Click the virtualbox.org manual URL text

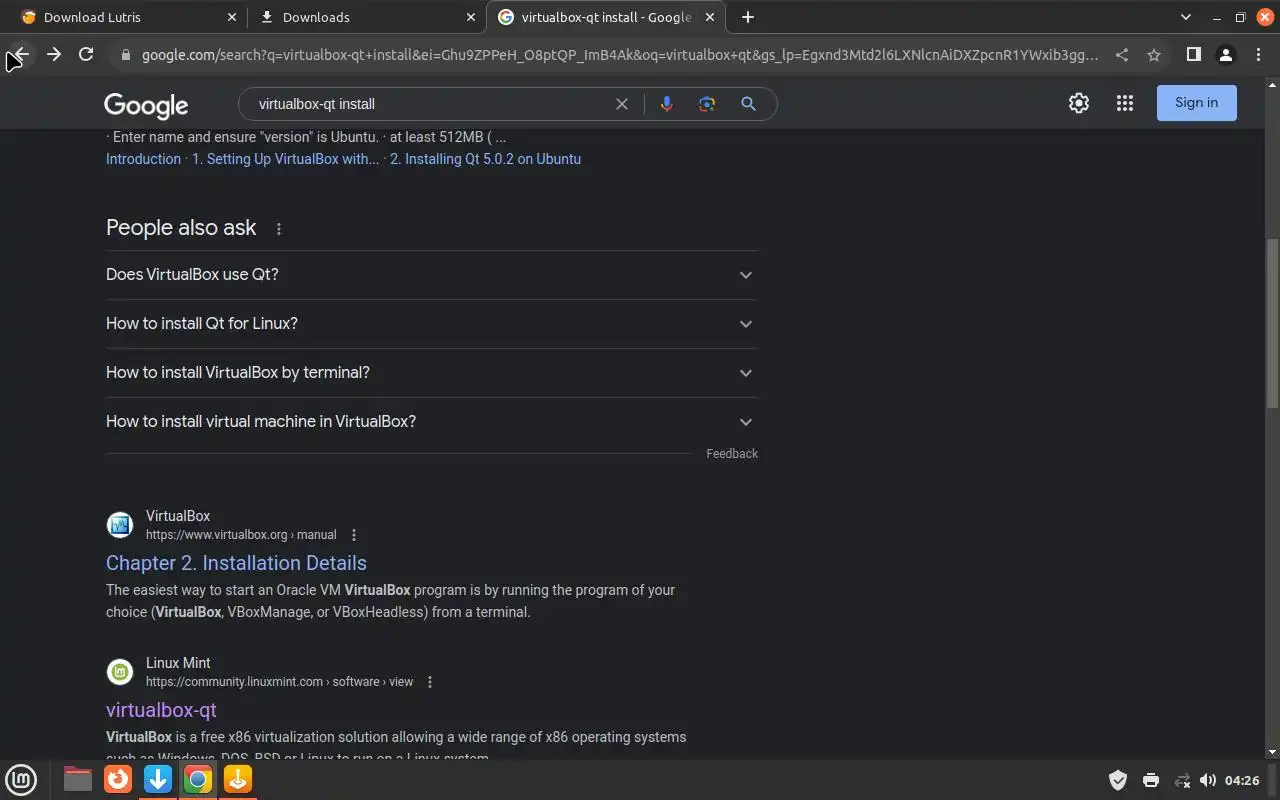coord(241,535)
